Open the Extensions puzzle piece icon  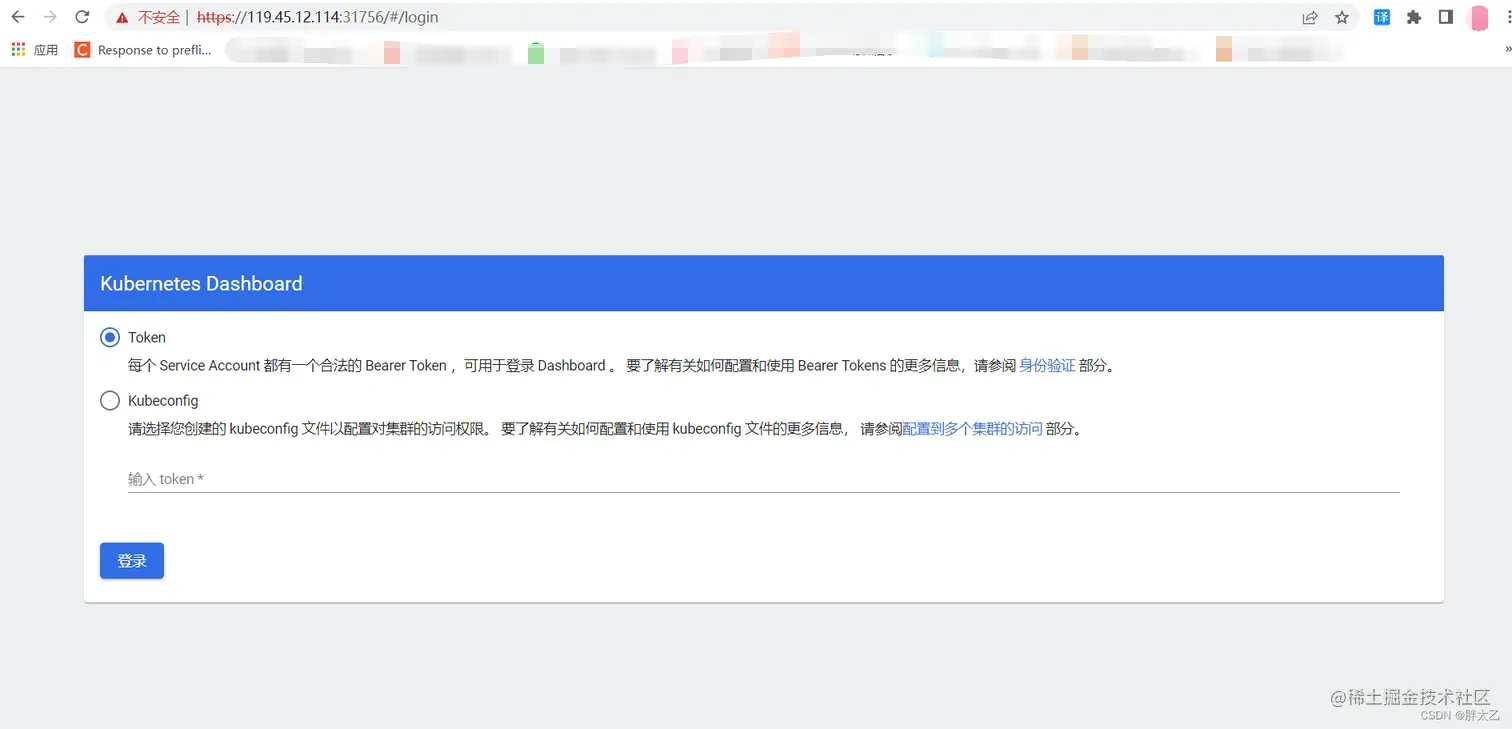pos(1414,17)
